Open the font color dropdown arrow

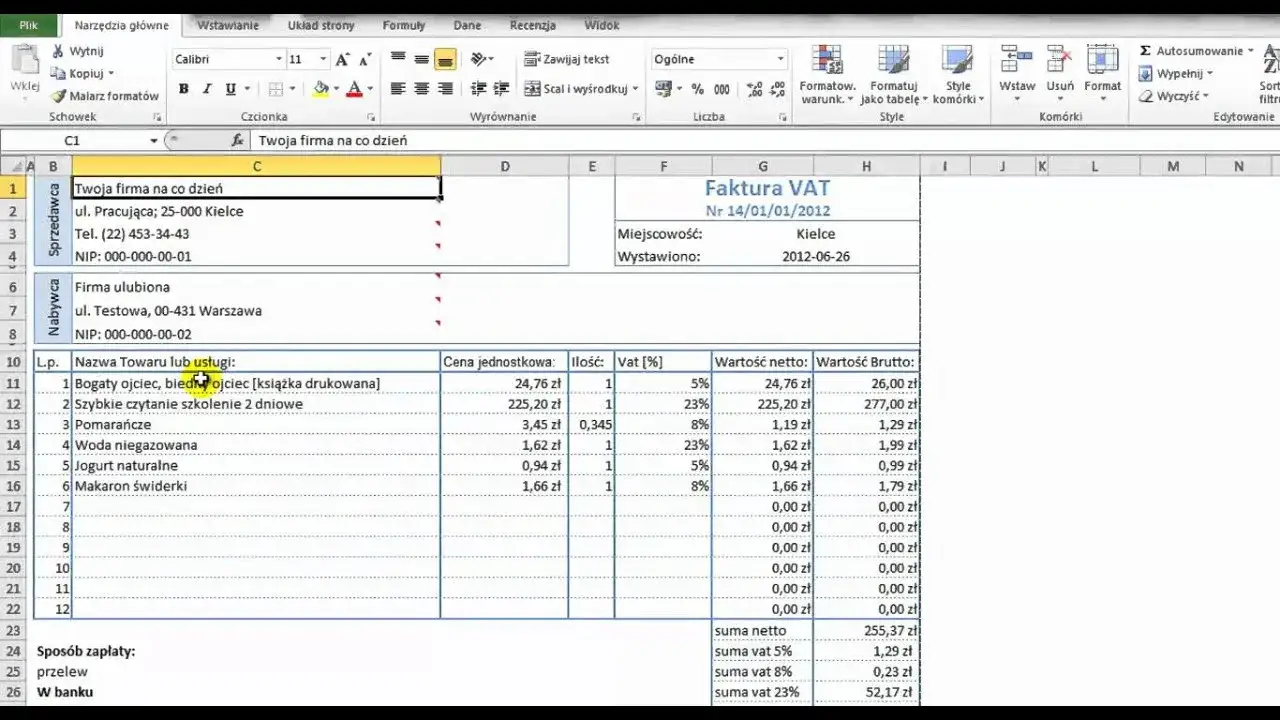[370, 89]
